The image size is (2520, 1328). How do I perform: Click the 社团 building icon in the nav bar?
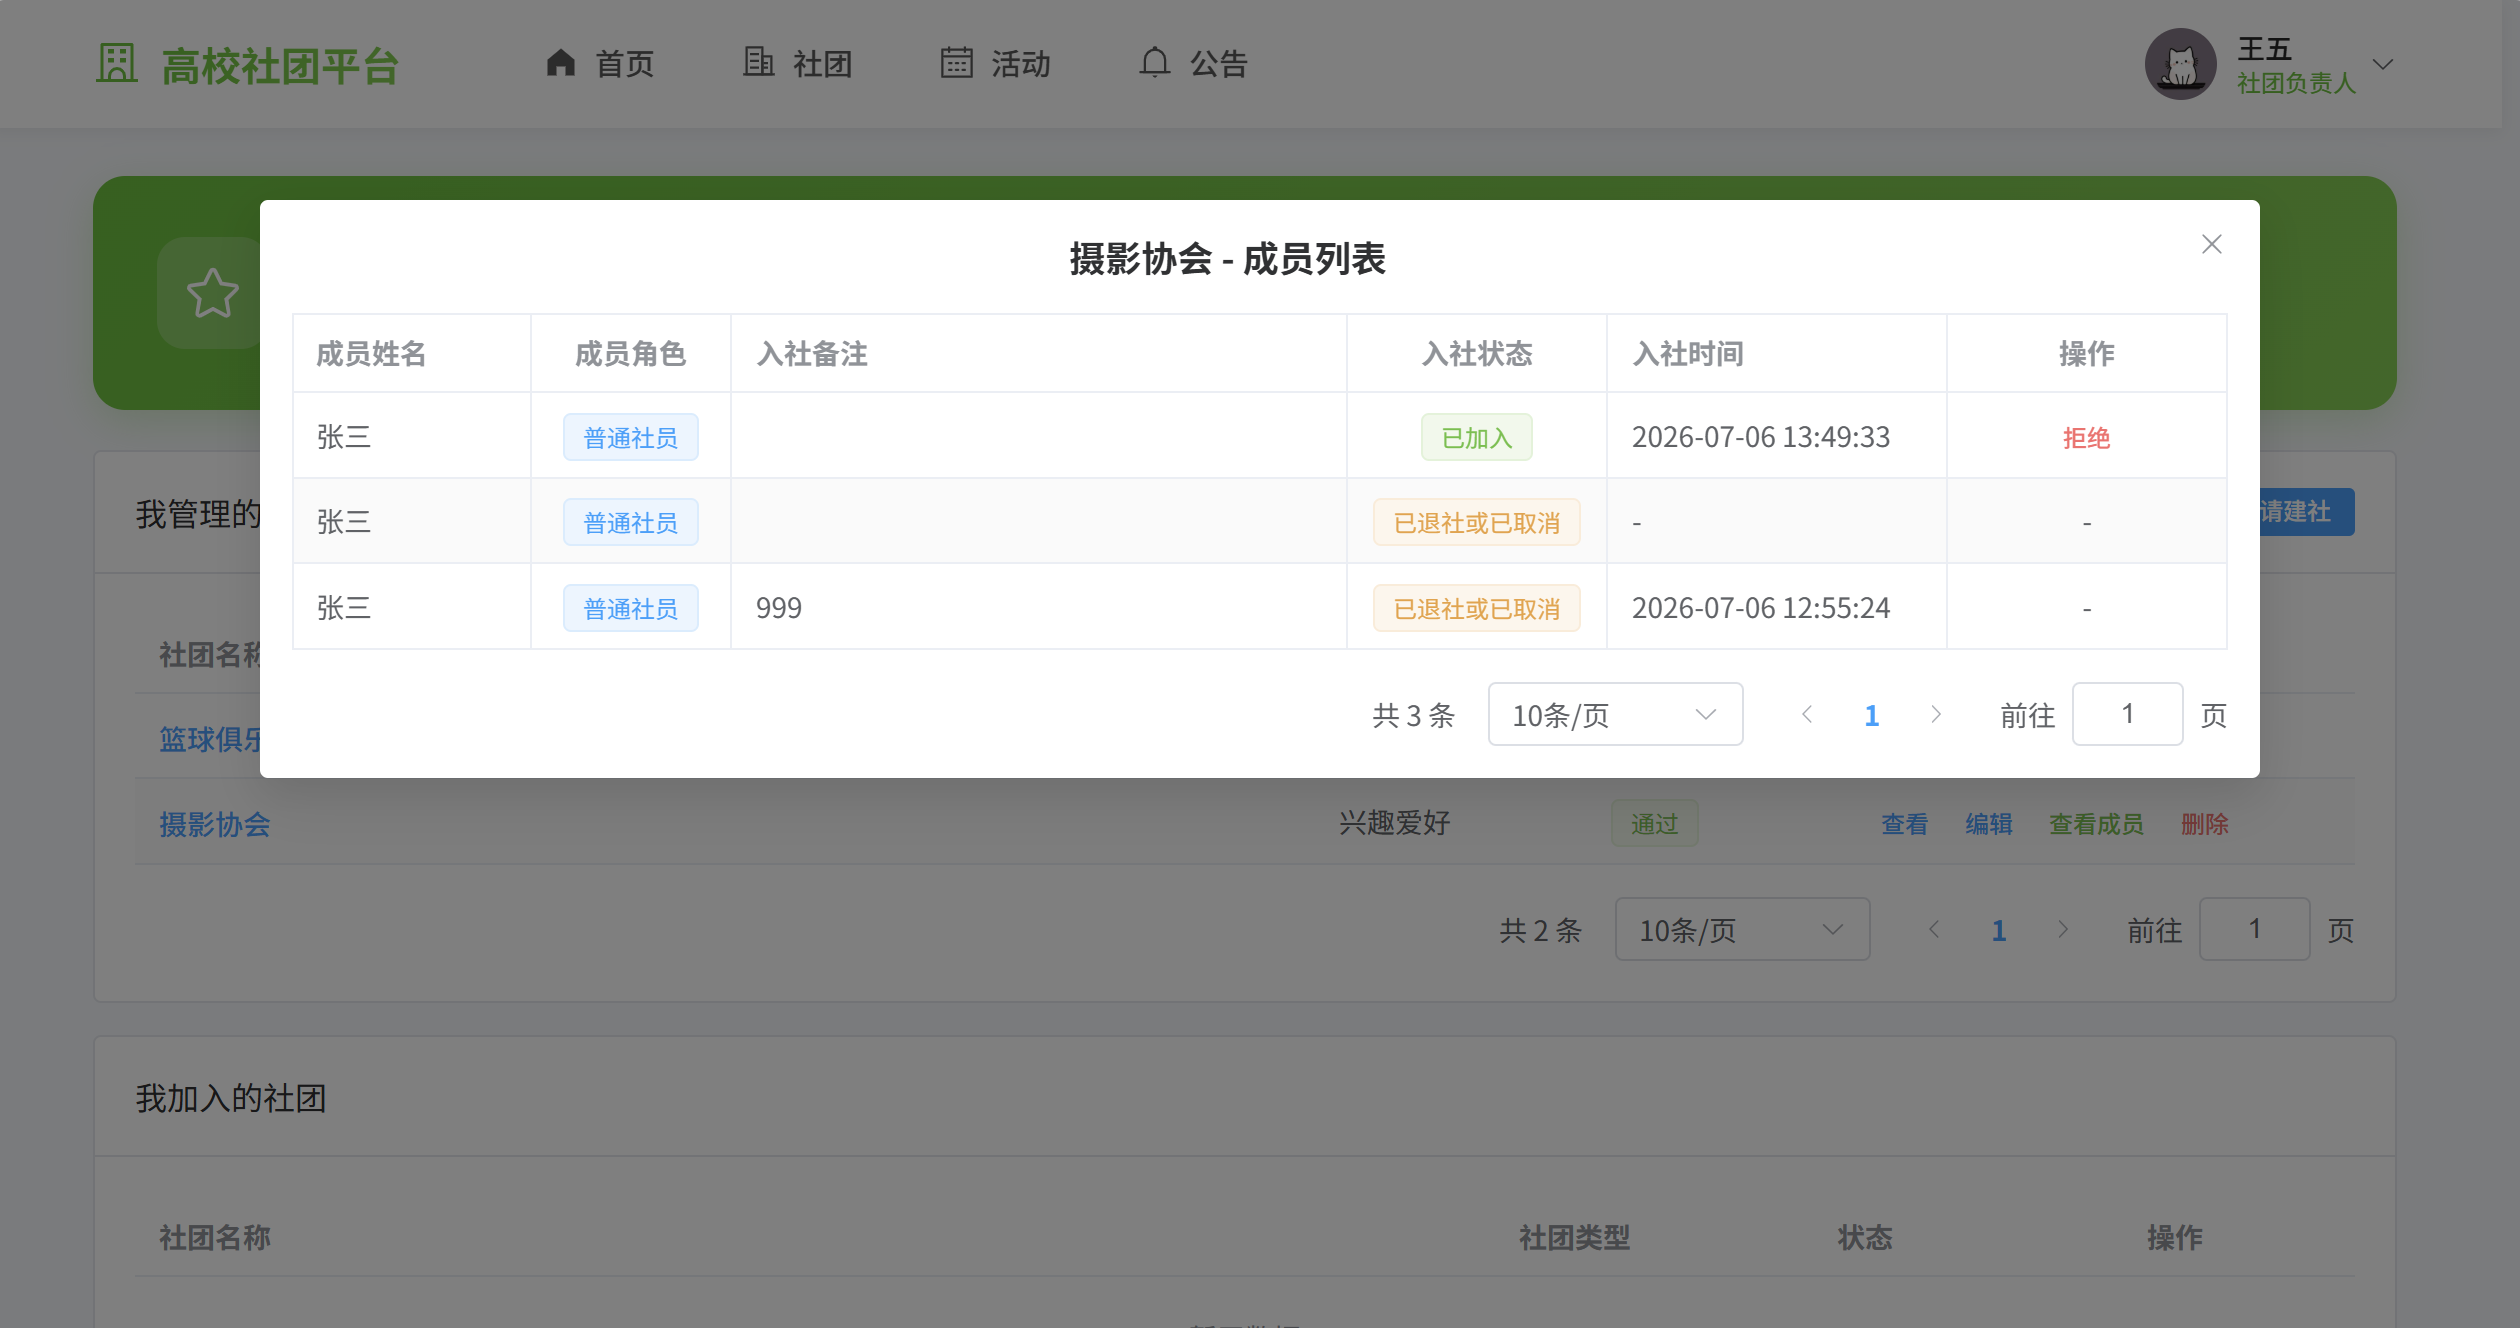758,63
